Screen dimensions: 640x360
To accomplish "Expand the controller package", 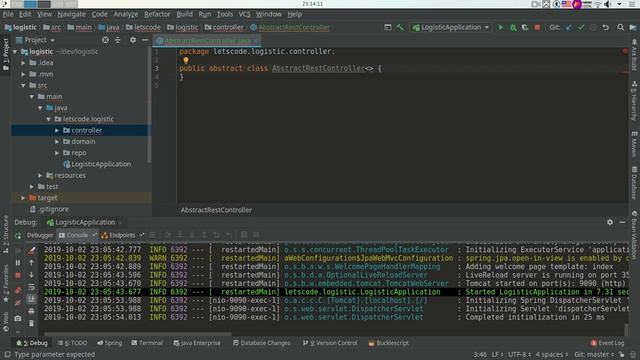I will click(x=57, y=130).
